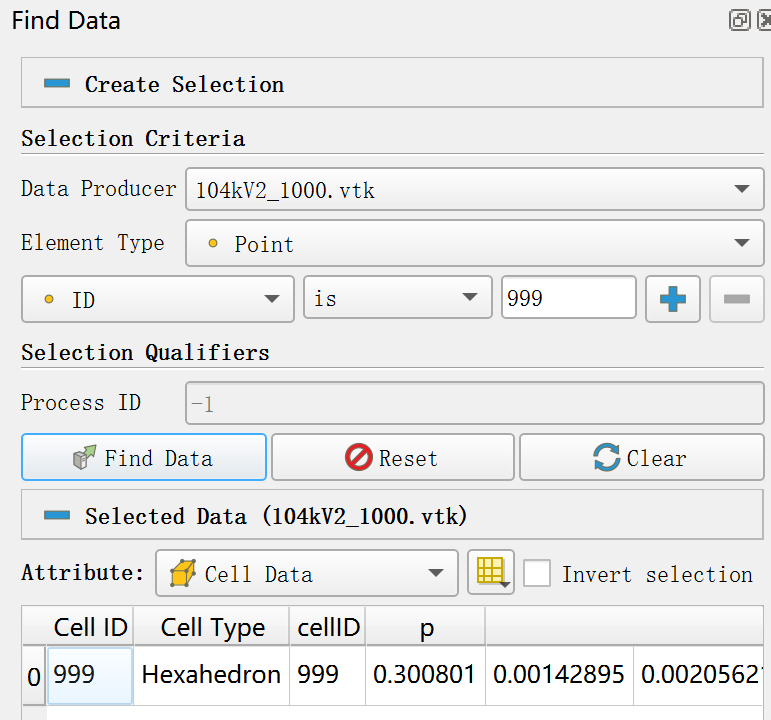Screen dimensions: 771x720
Task: Click the value field containing 999
Action: click(567, 298)
